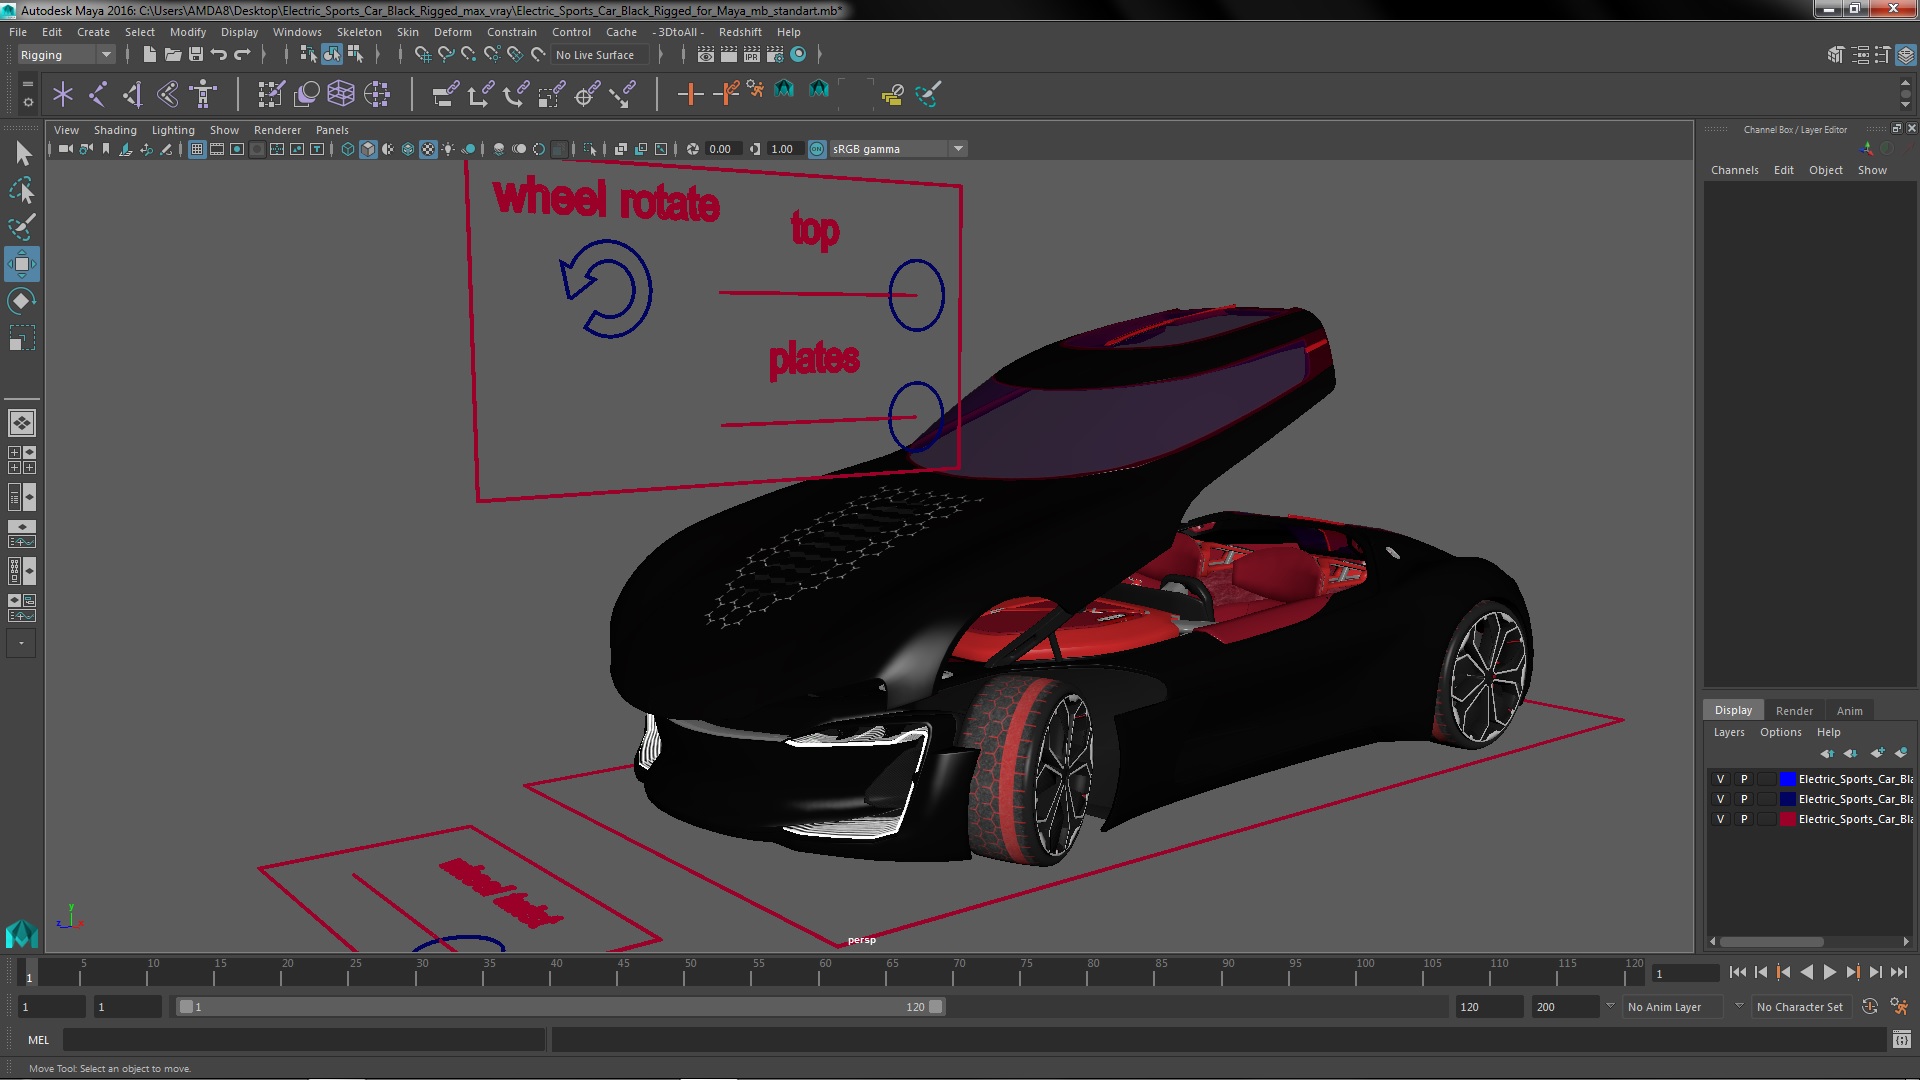
Task: Undo the last action
Action: click(219, 54)
